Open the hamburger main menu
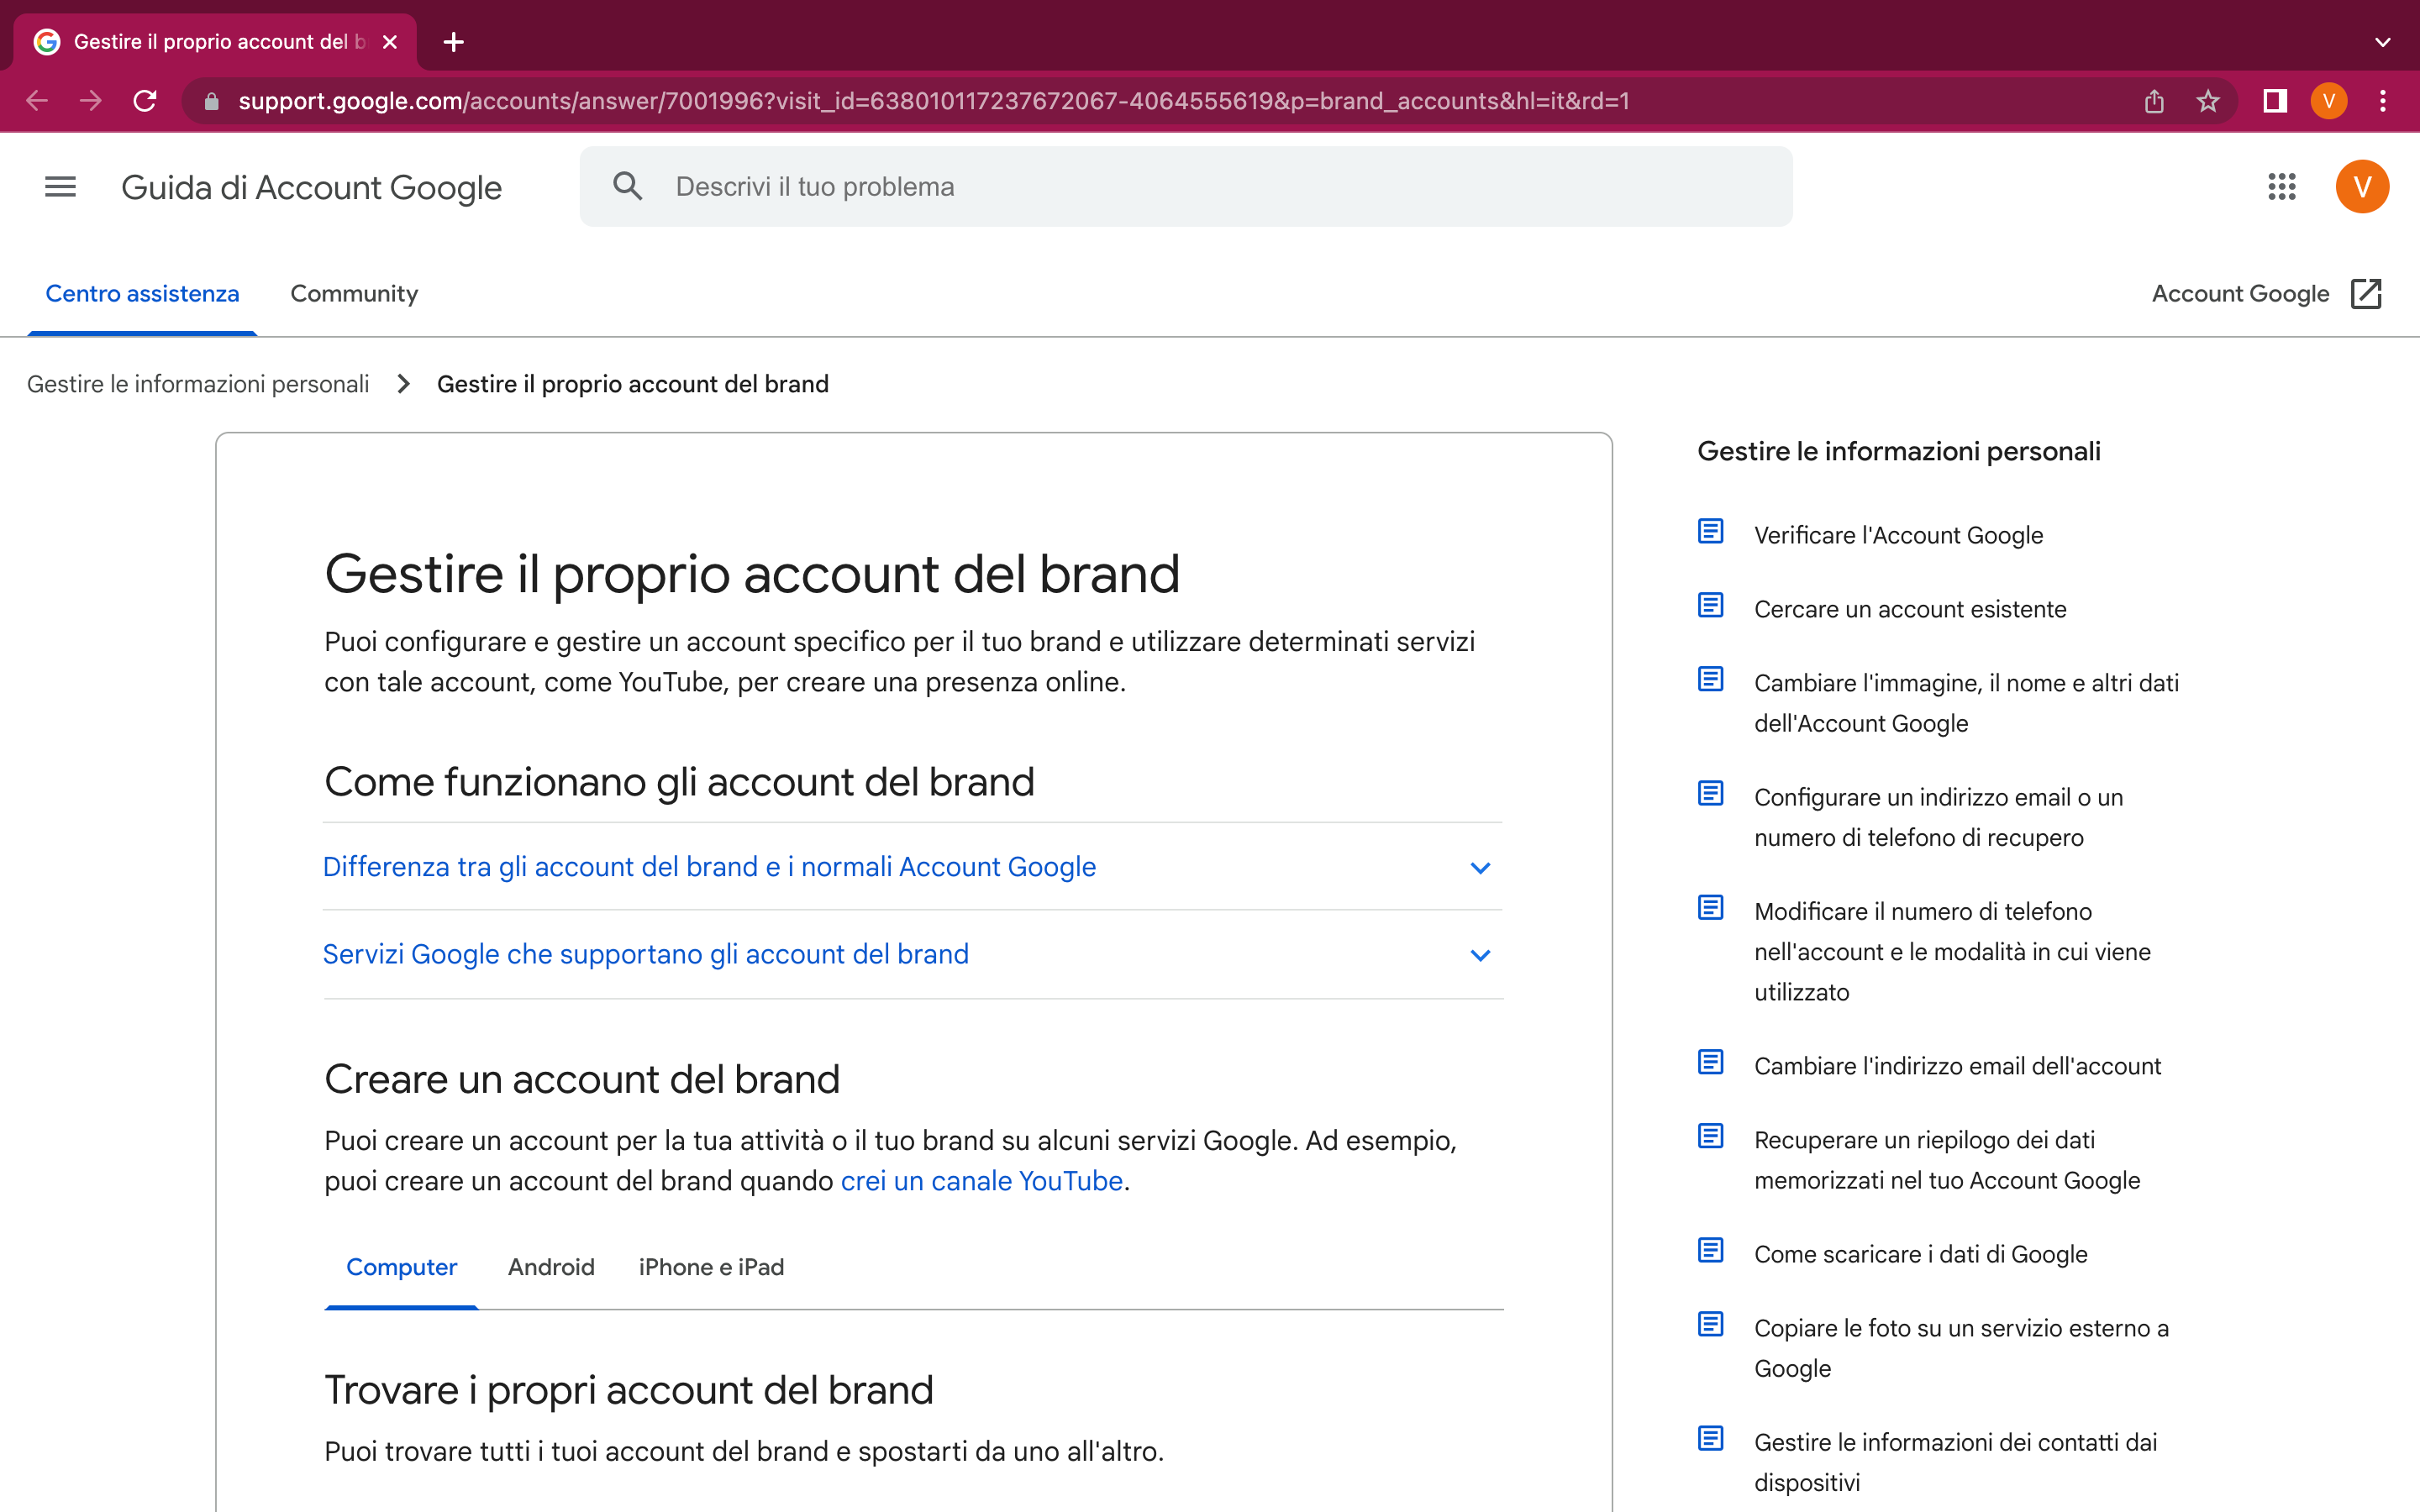This screenshot has width=2420, height=1512. (x=60, y=187)
